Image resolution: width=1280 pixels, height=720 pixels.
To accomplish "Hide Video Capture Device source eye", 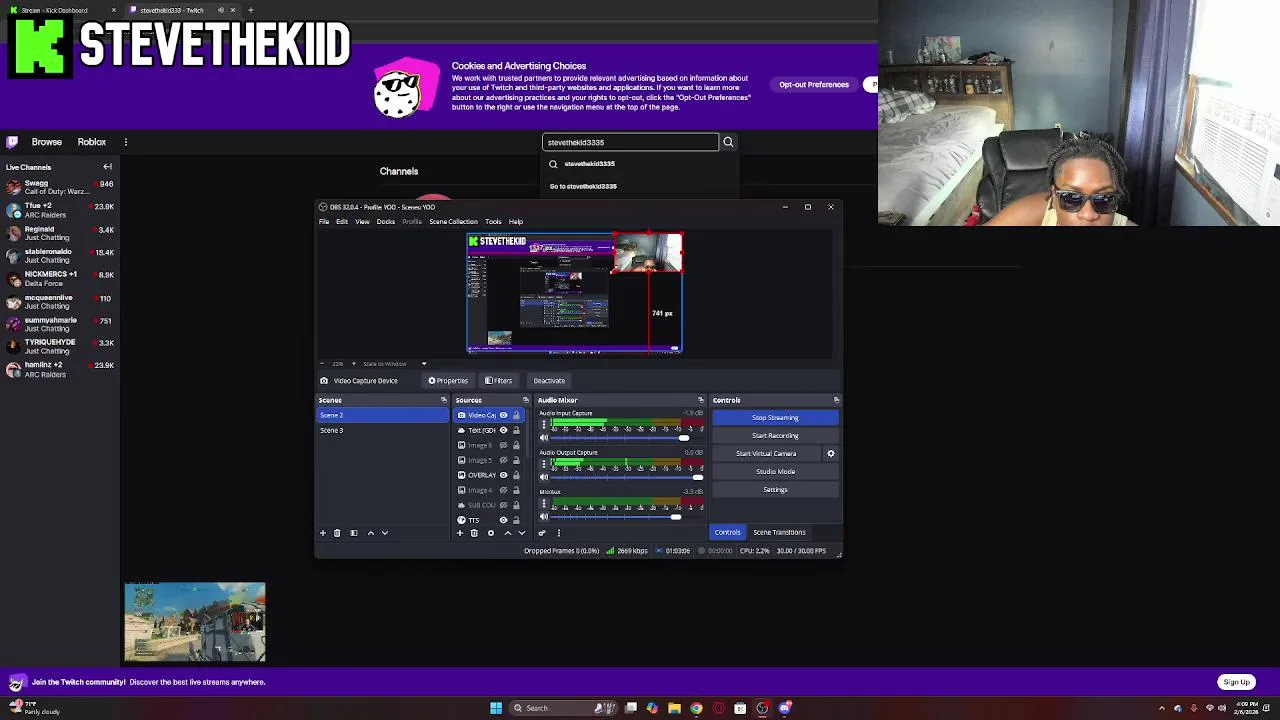I will (x=503, y=415).
